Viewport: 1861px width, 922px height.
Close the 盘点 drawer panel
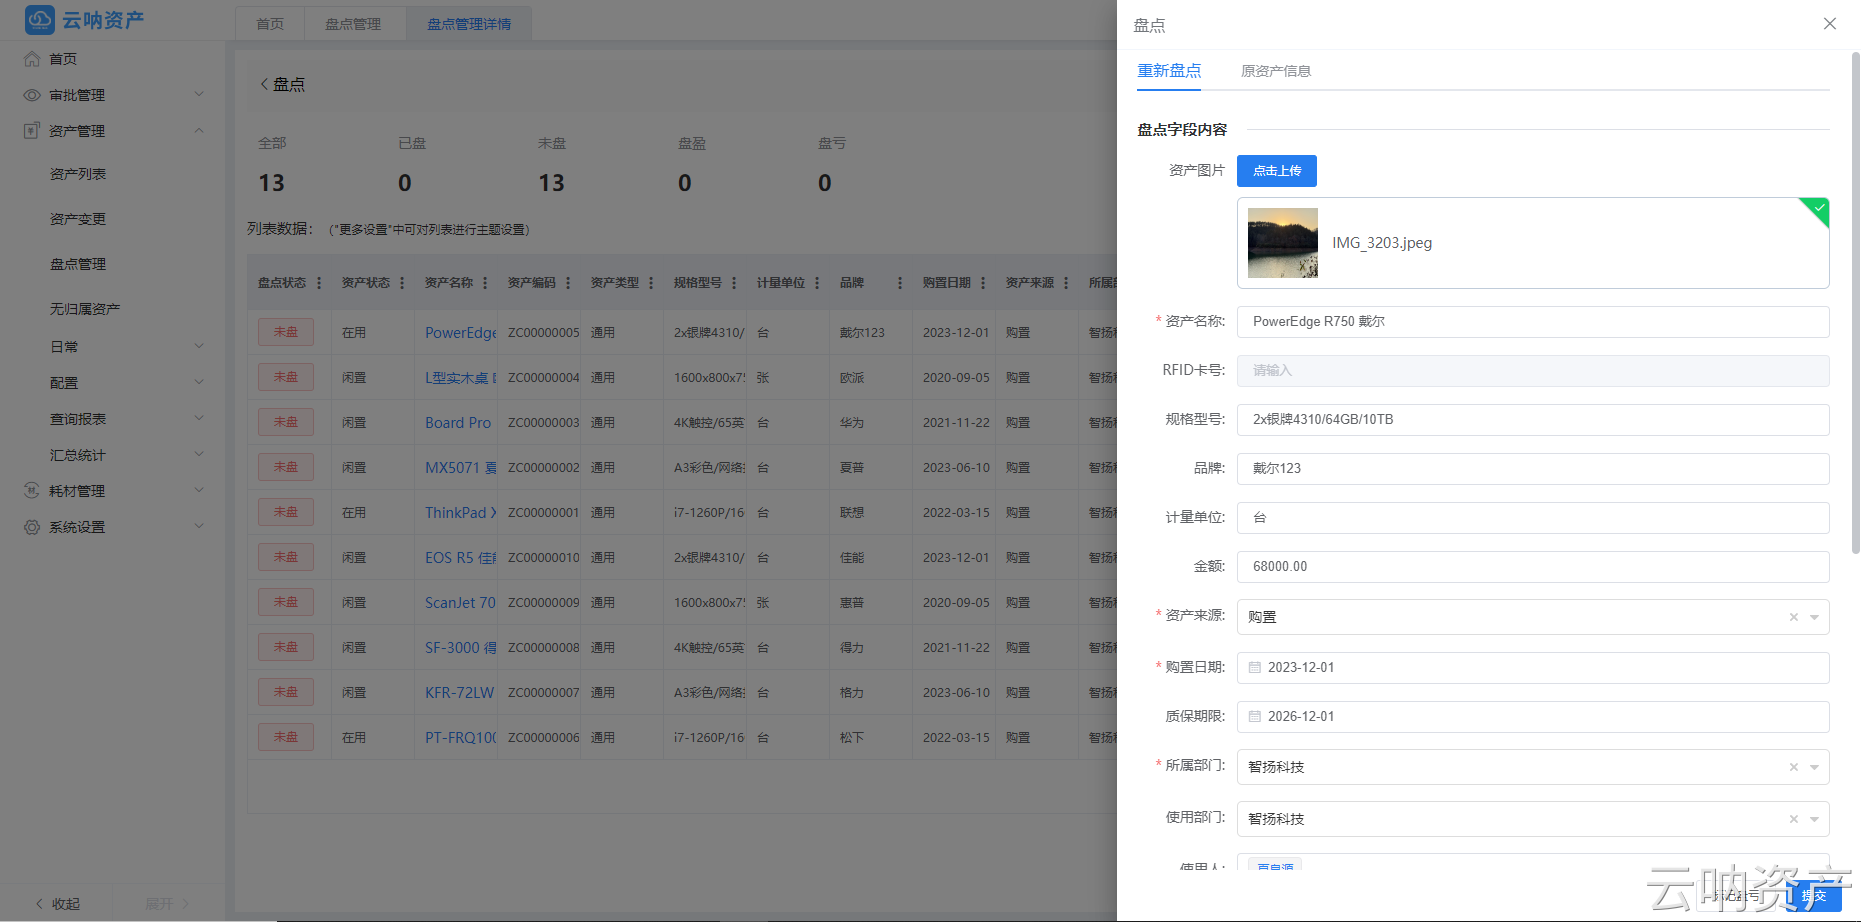pyautogui.click(x=1829, y=24)
